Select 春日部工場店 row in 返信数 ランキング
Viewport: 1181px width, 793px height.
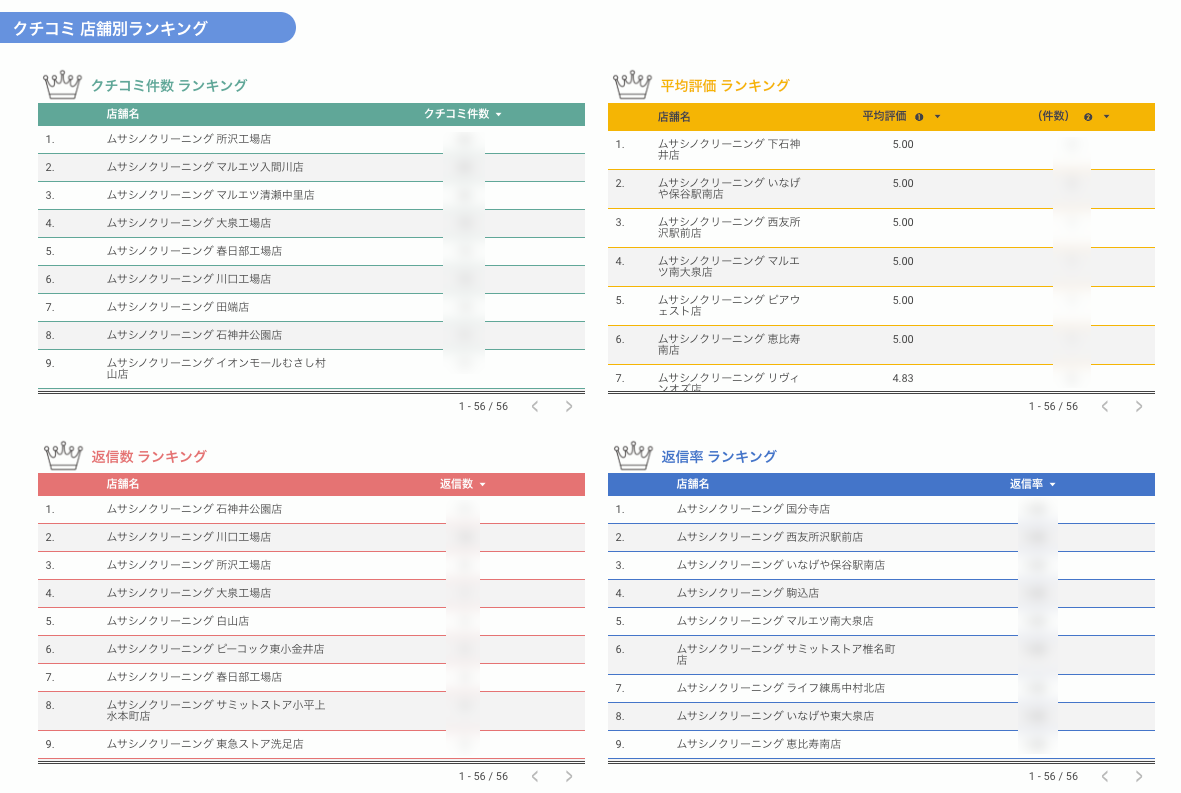coord(311,677)
